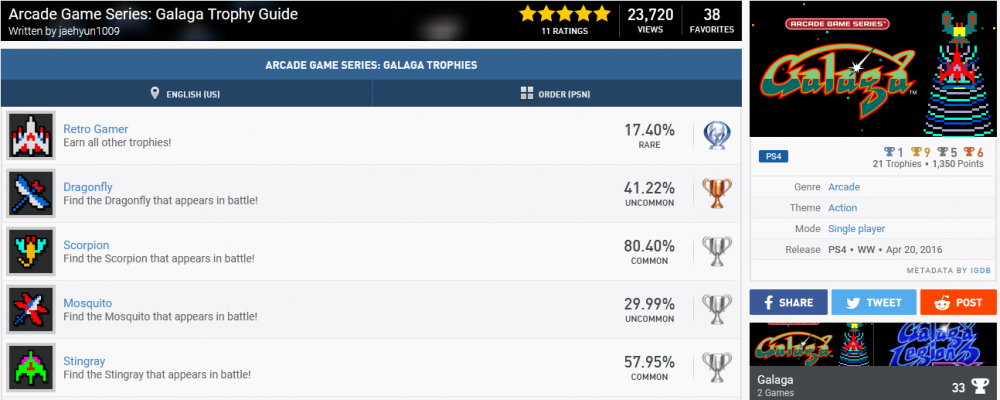Open the English (US) language selector
Screen dimensions: 1000x400
tap(186, 94)
